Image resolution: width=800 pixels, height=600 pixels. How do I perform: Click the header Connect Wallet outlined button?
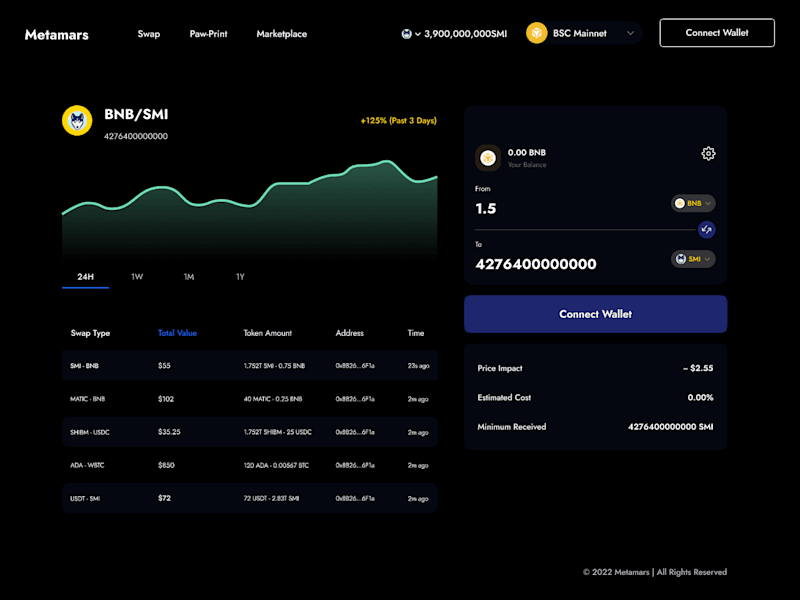coord(717,33)
